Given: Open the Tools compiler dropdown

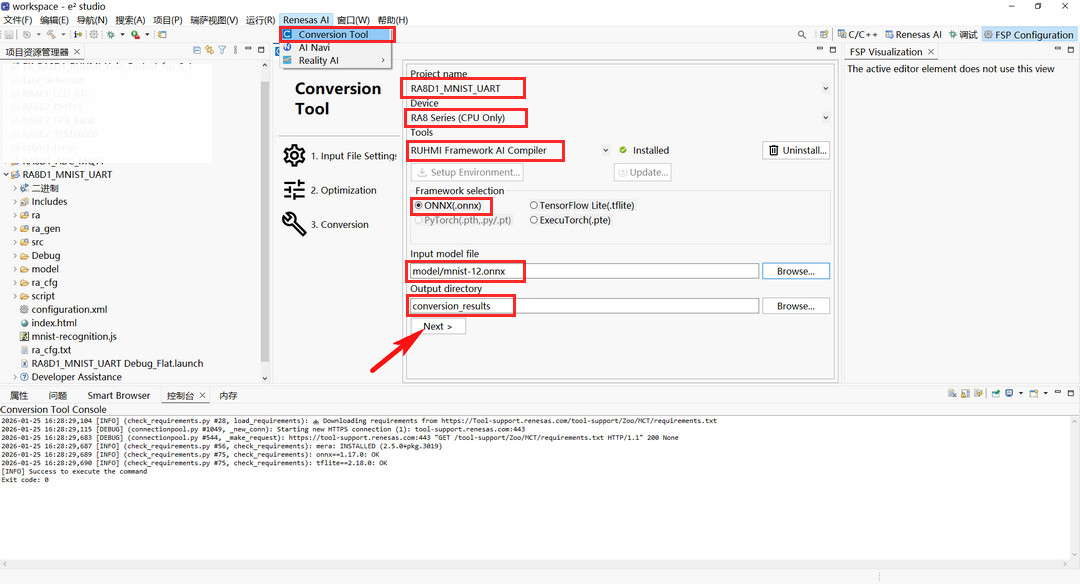Looking at the screenshot, I should (605, 150).
